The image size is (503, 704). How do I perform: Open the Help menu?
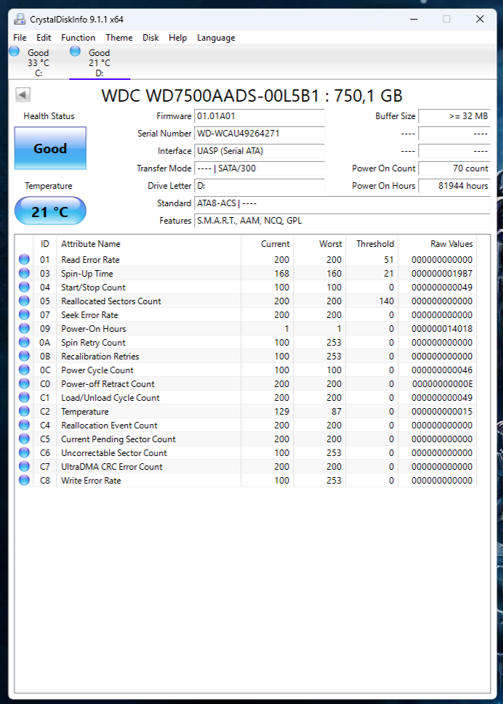(x=177, y=38)
